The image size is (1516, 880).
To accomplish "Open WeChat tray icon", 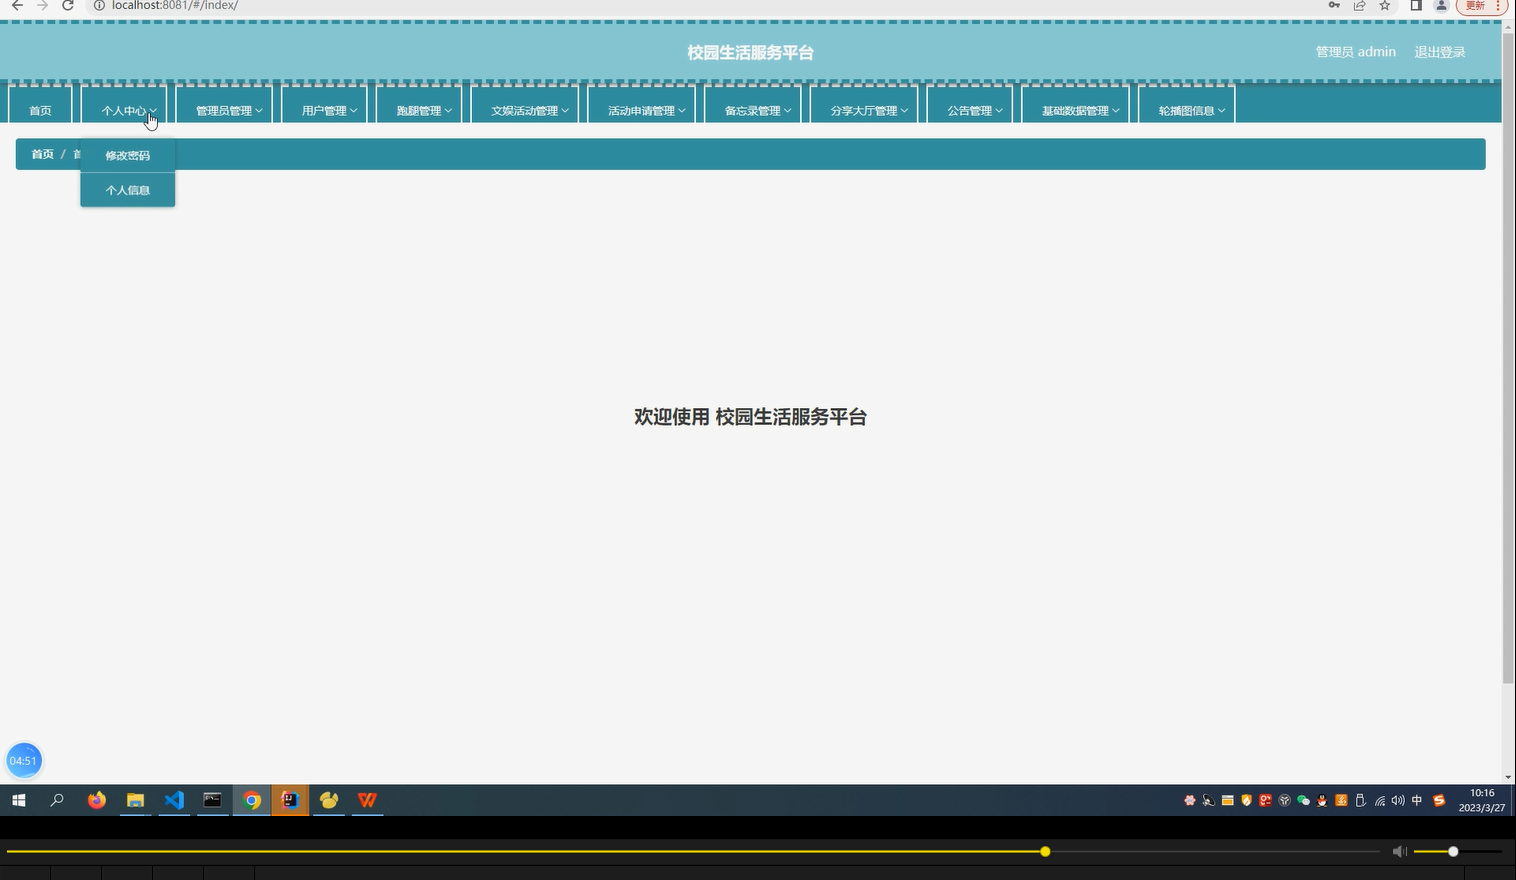I will (x=1303, y=800).
